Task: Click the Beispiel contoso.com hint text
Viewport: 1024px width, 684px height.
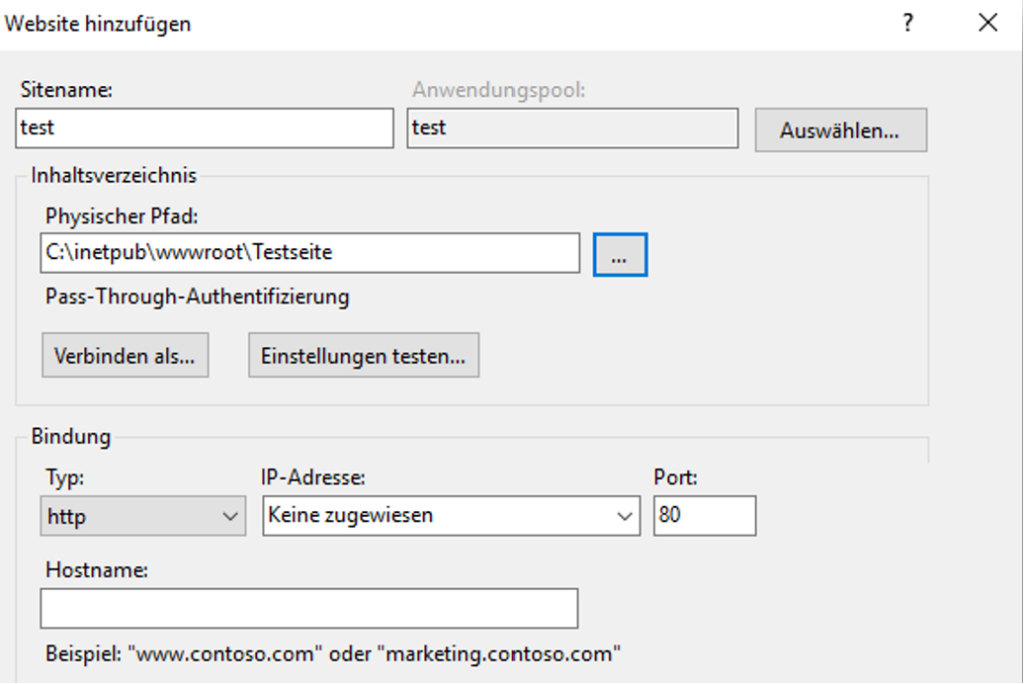Action: click(333, 655)
